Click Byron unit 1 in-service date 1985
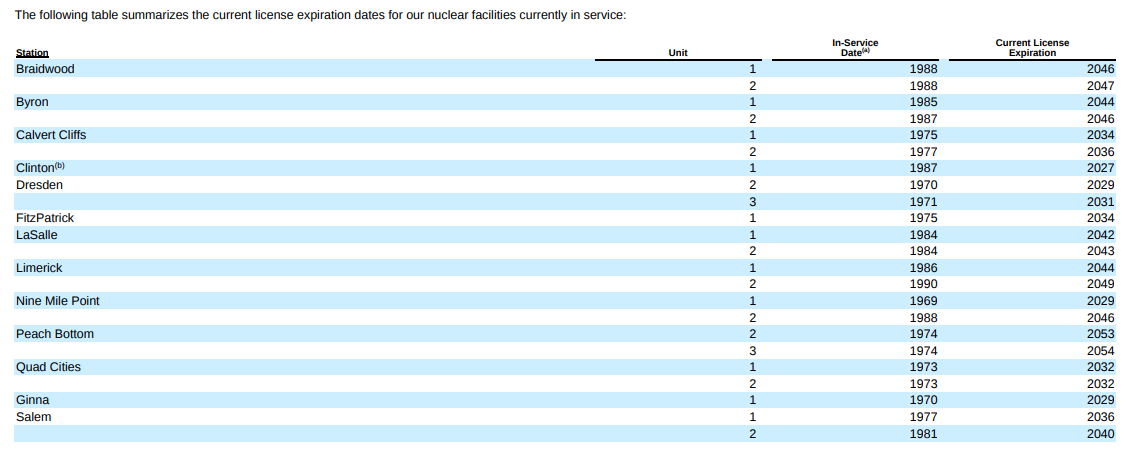This screenshot has width=1132, height=450. (923, 102)
